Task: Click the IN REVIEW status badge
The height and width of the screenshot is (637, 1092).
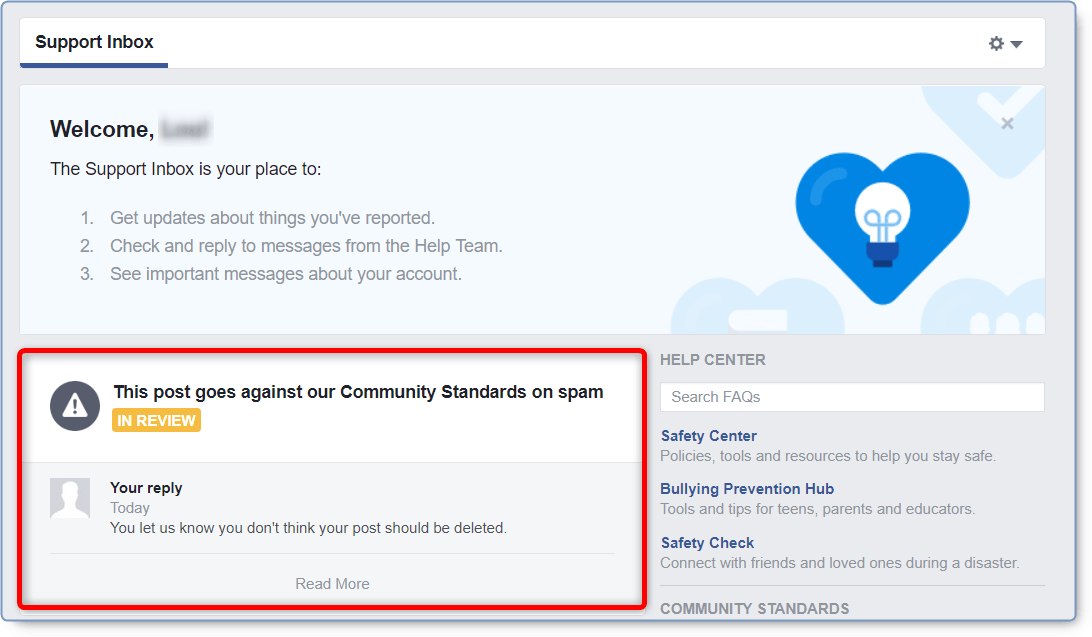Action: pos(156,421)
